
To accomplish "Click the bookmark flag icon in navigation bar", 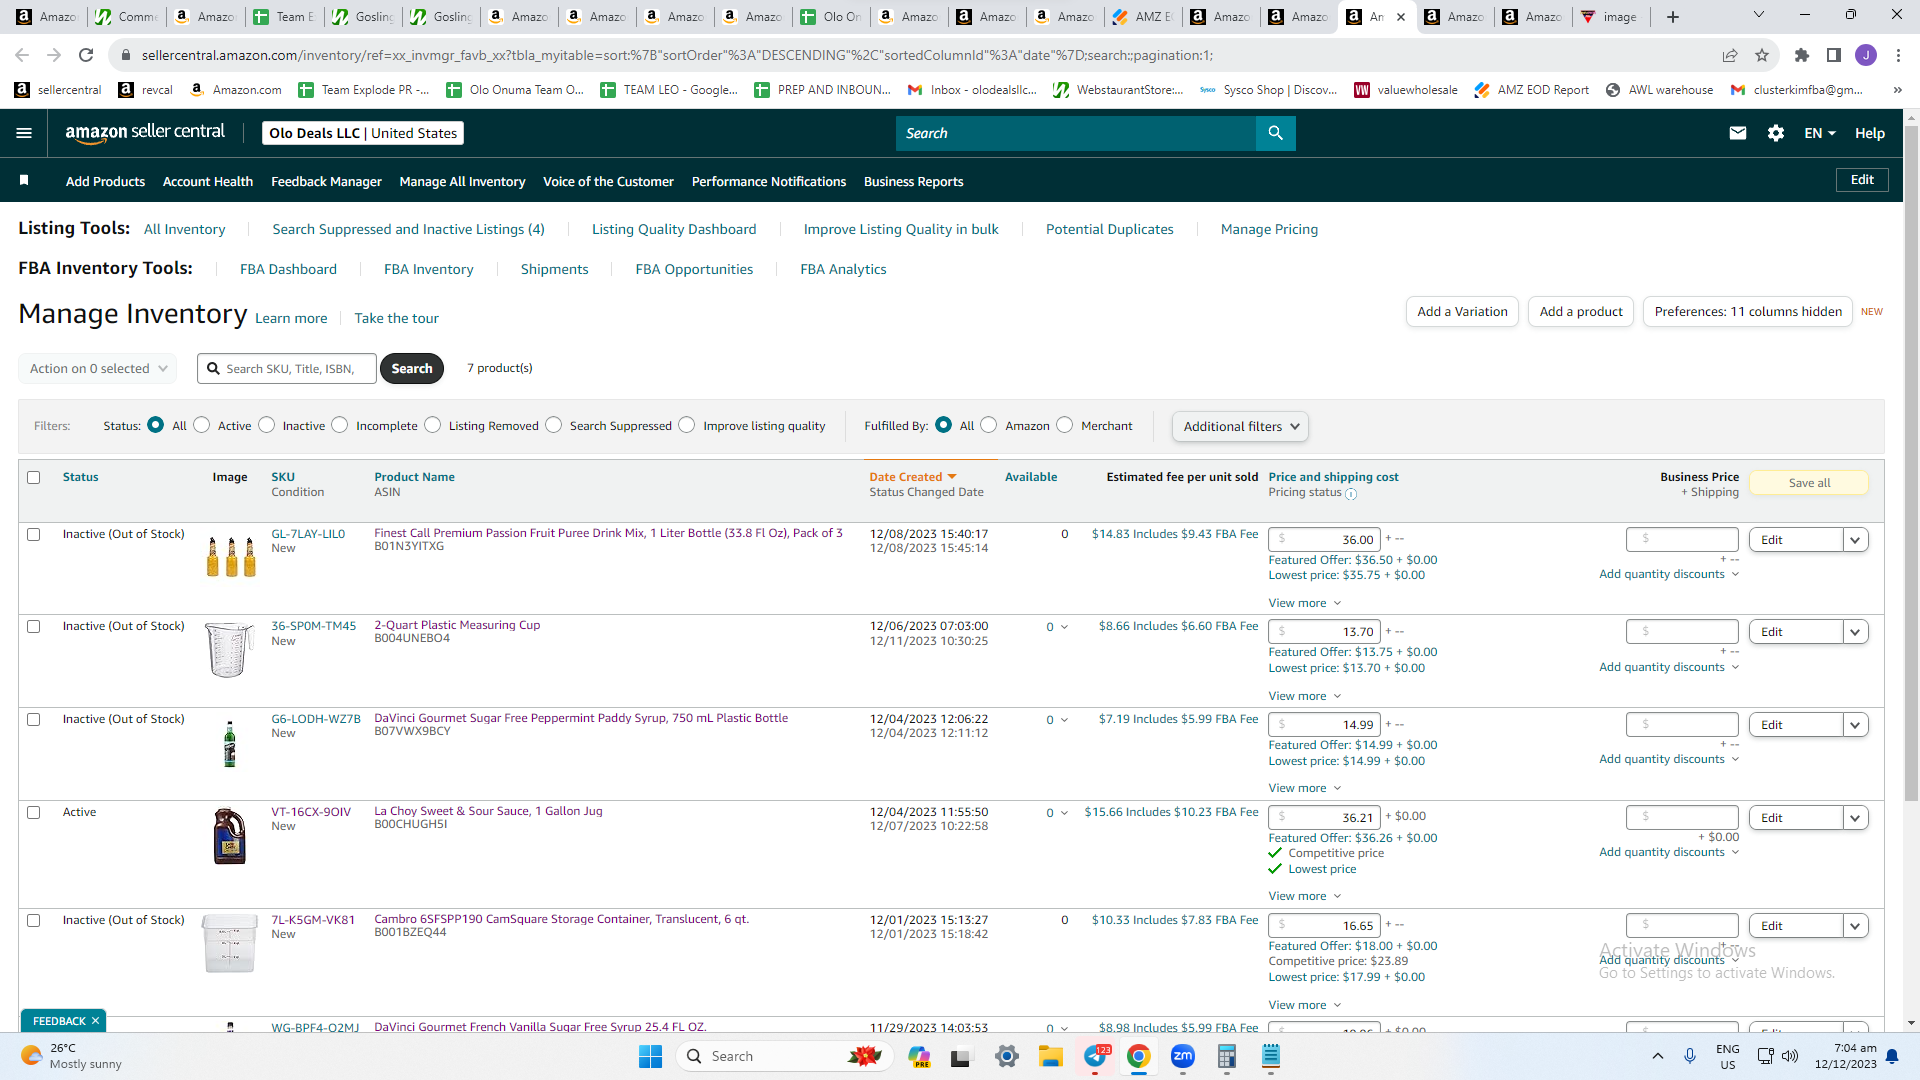I will 24,180.
